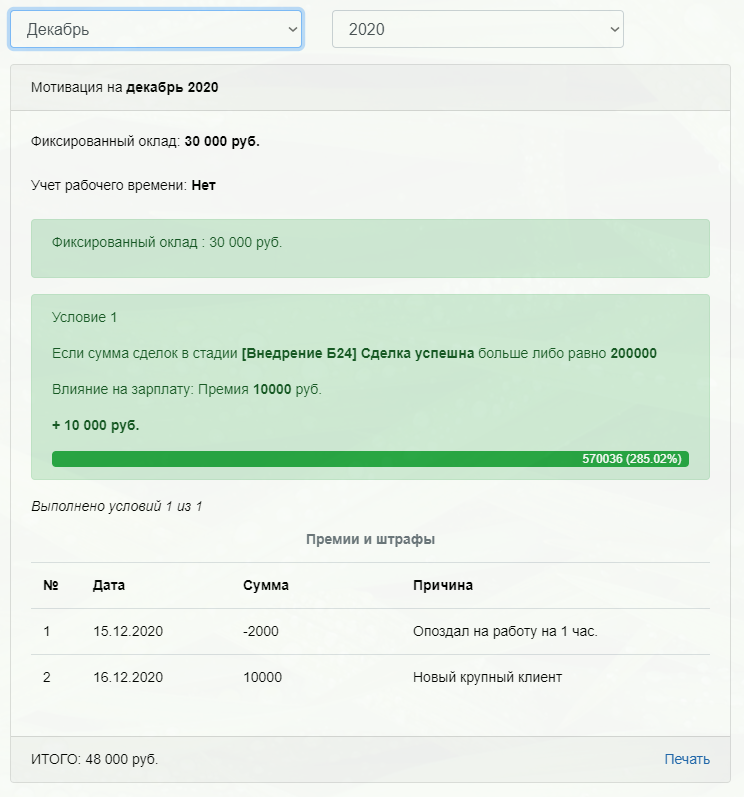Click the -2000 penalty amount cell
This screenshot has height=797, width=744.
click(x=261, y=631)
